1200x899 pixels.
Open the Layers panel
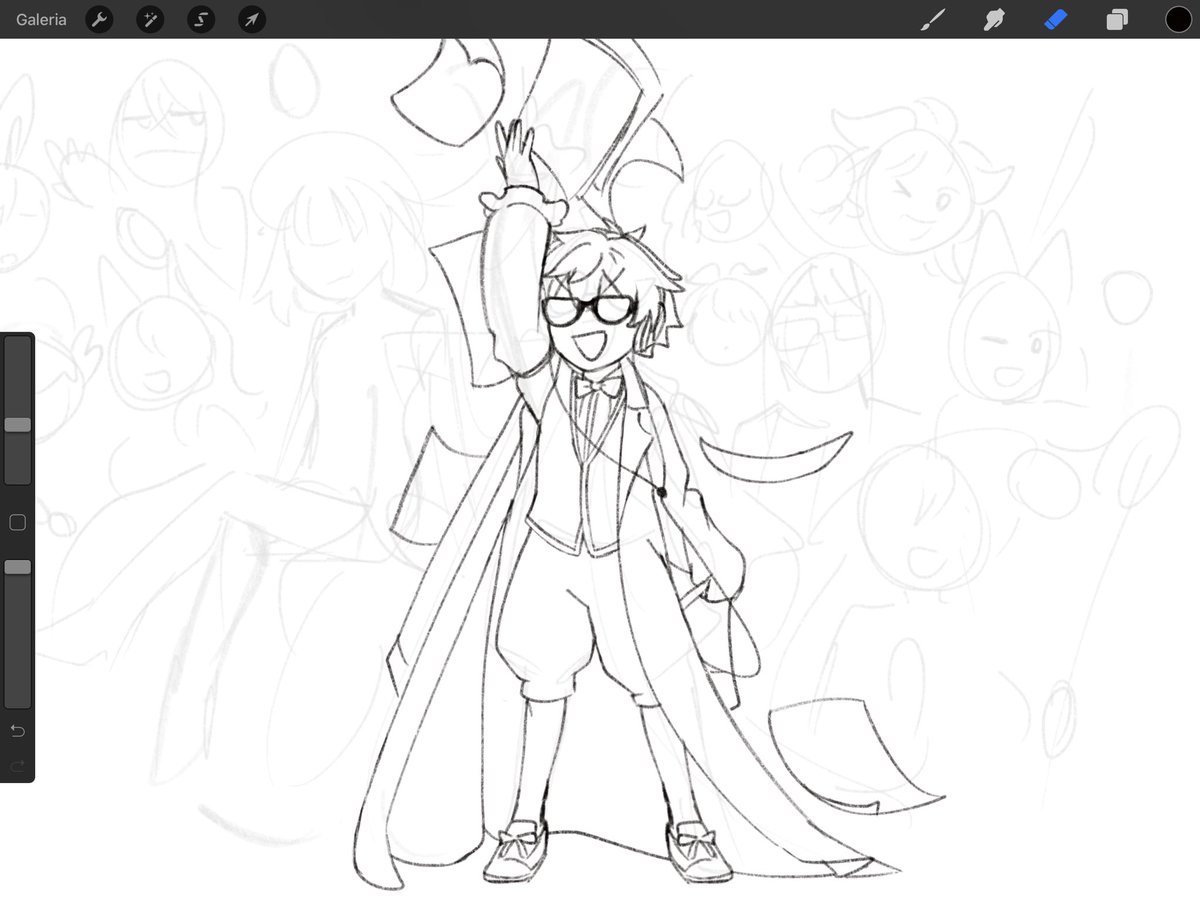coord(1117,19)
